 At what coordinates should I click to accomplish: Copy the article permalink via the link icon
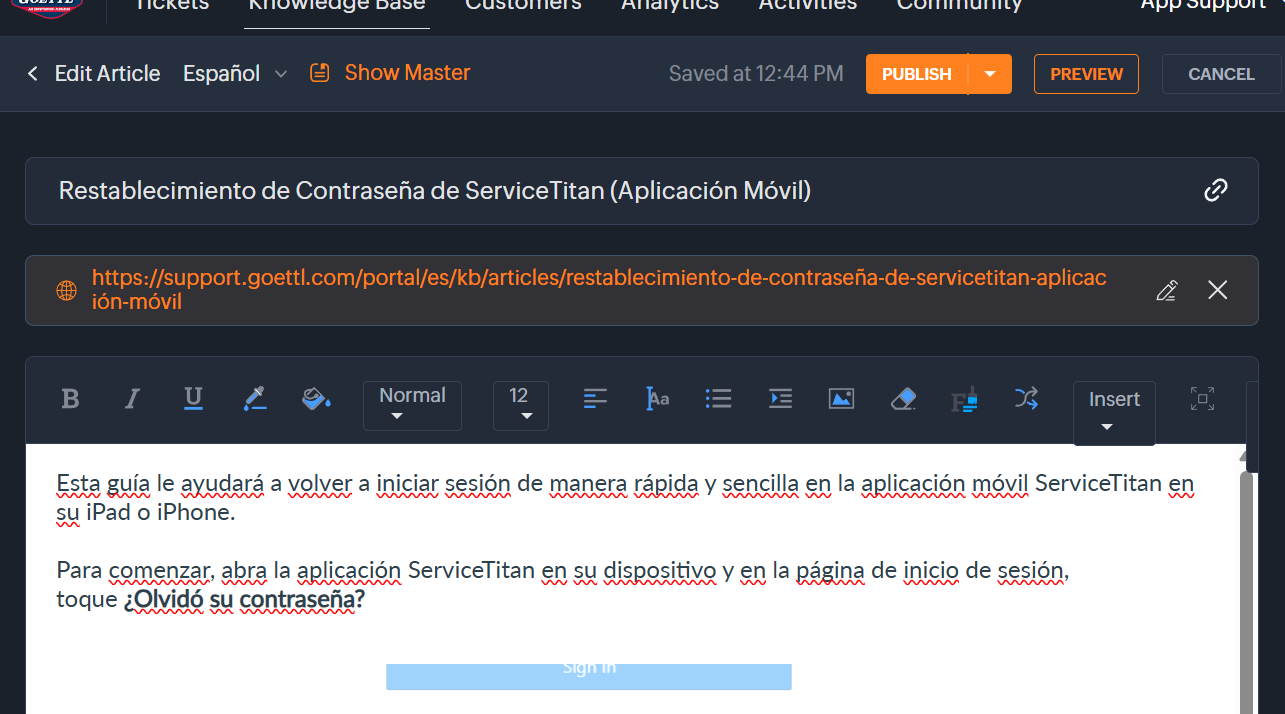[1216, 190]
